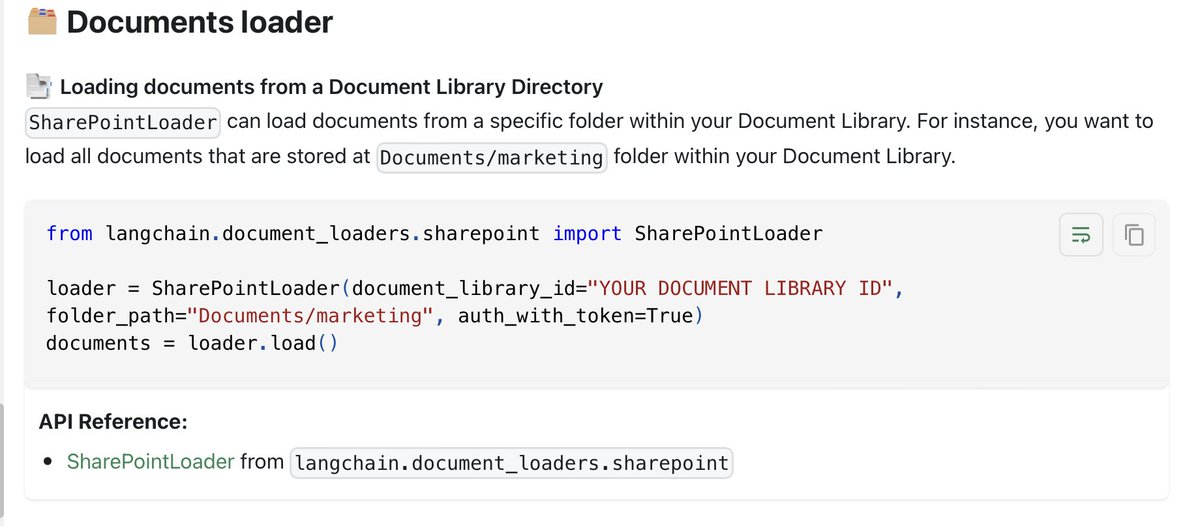Click the 'langchain.document_loaders.sharepoint' inline code in API Reference
The width and height of the screenshot is (1200, 526).
click(x=511, y=463)
